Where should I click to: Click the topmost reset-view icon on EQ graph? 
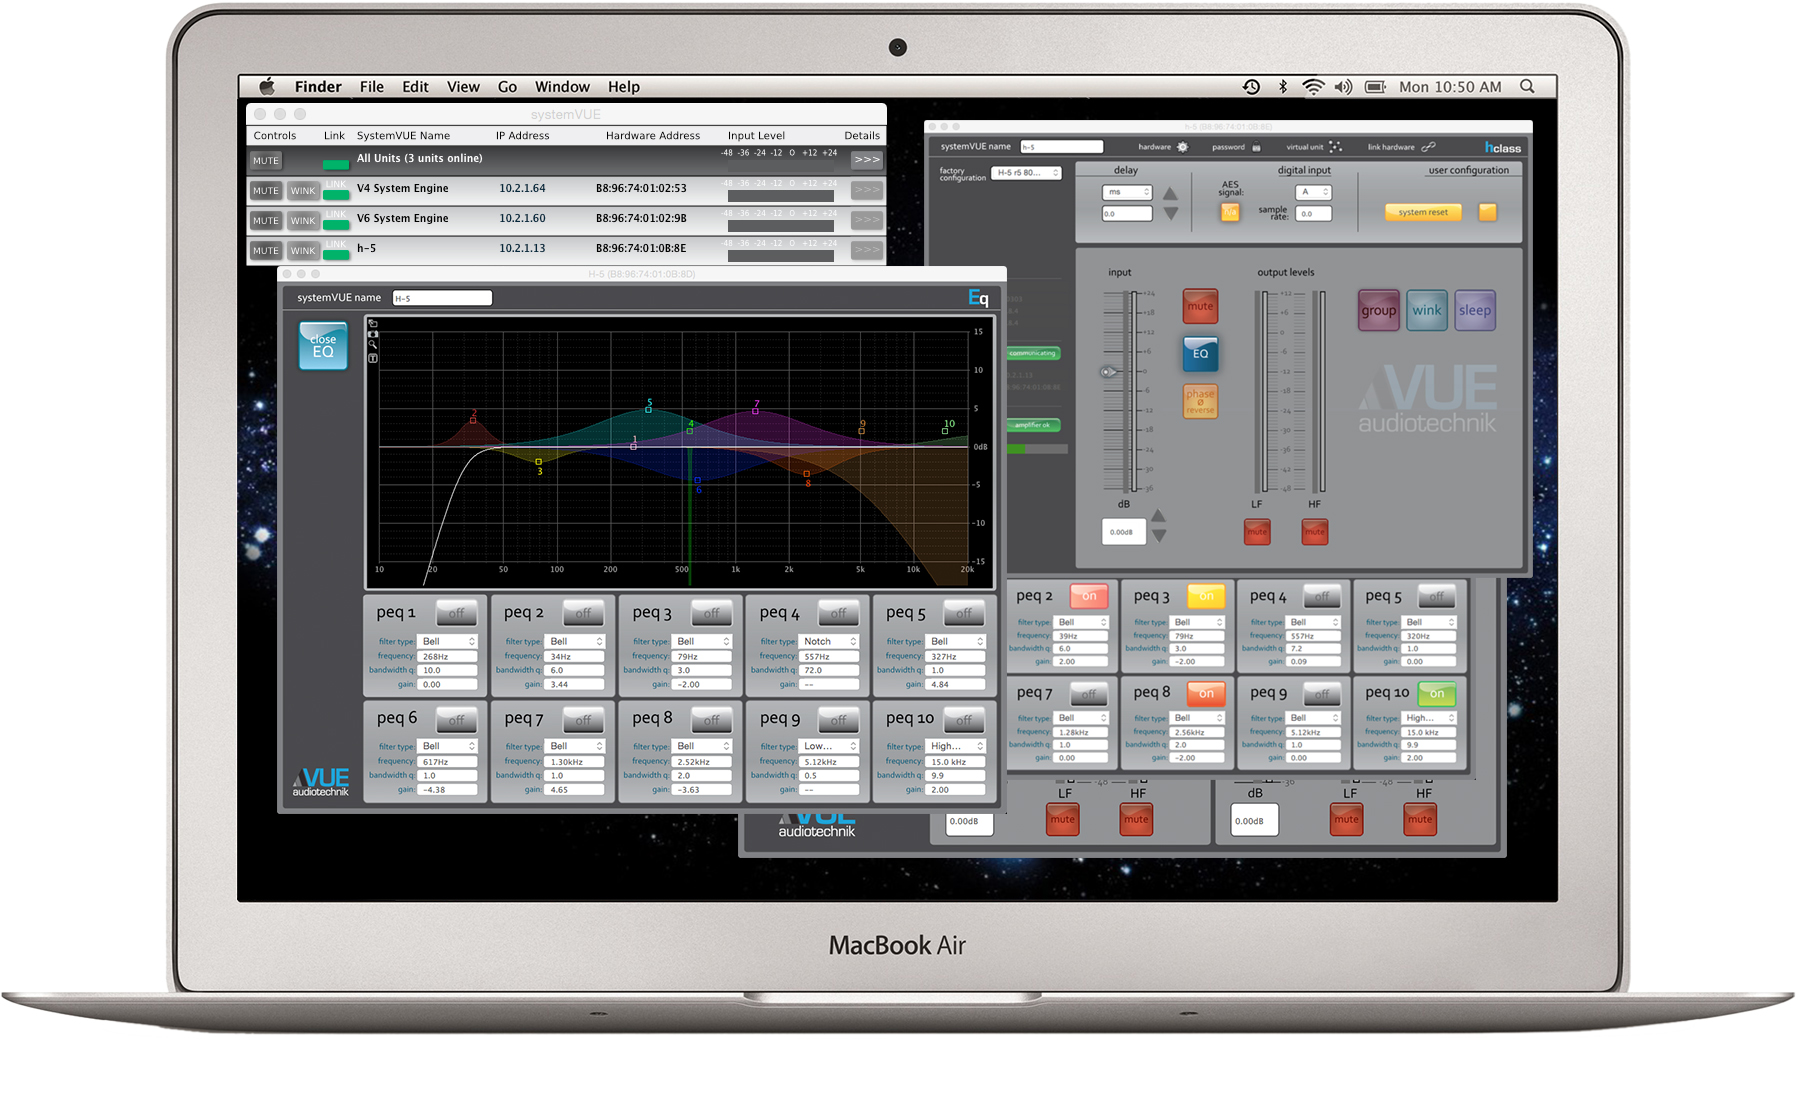coord(373,323)
